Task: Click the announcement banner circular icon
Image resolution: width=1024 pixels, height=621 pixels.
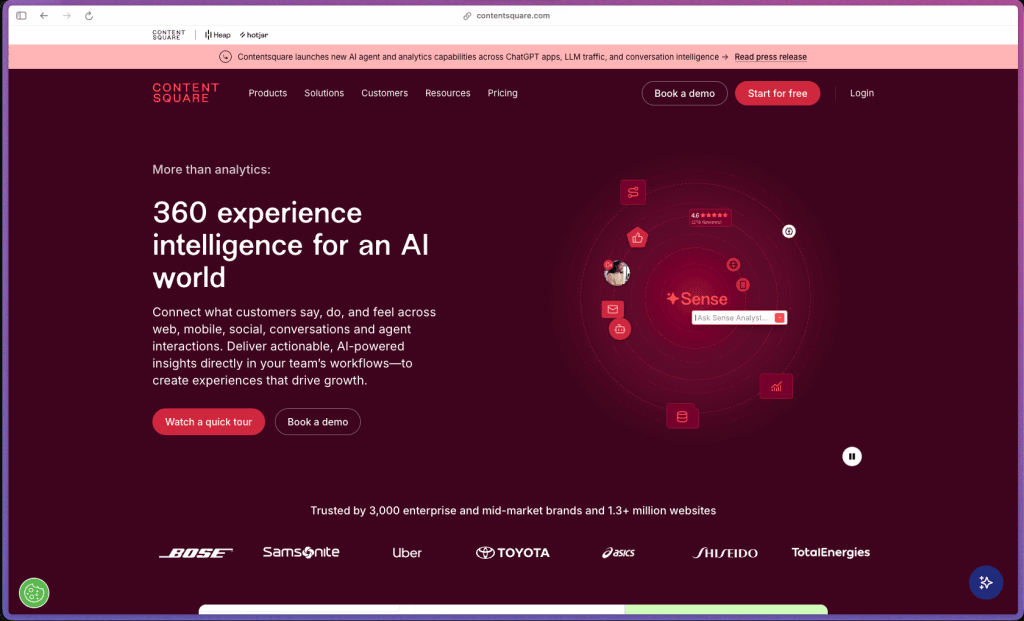Action: [x=225, y=57]
